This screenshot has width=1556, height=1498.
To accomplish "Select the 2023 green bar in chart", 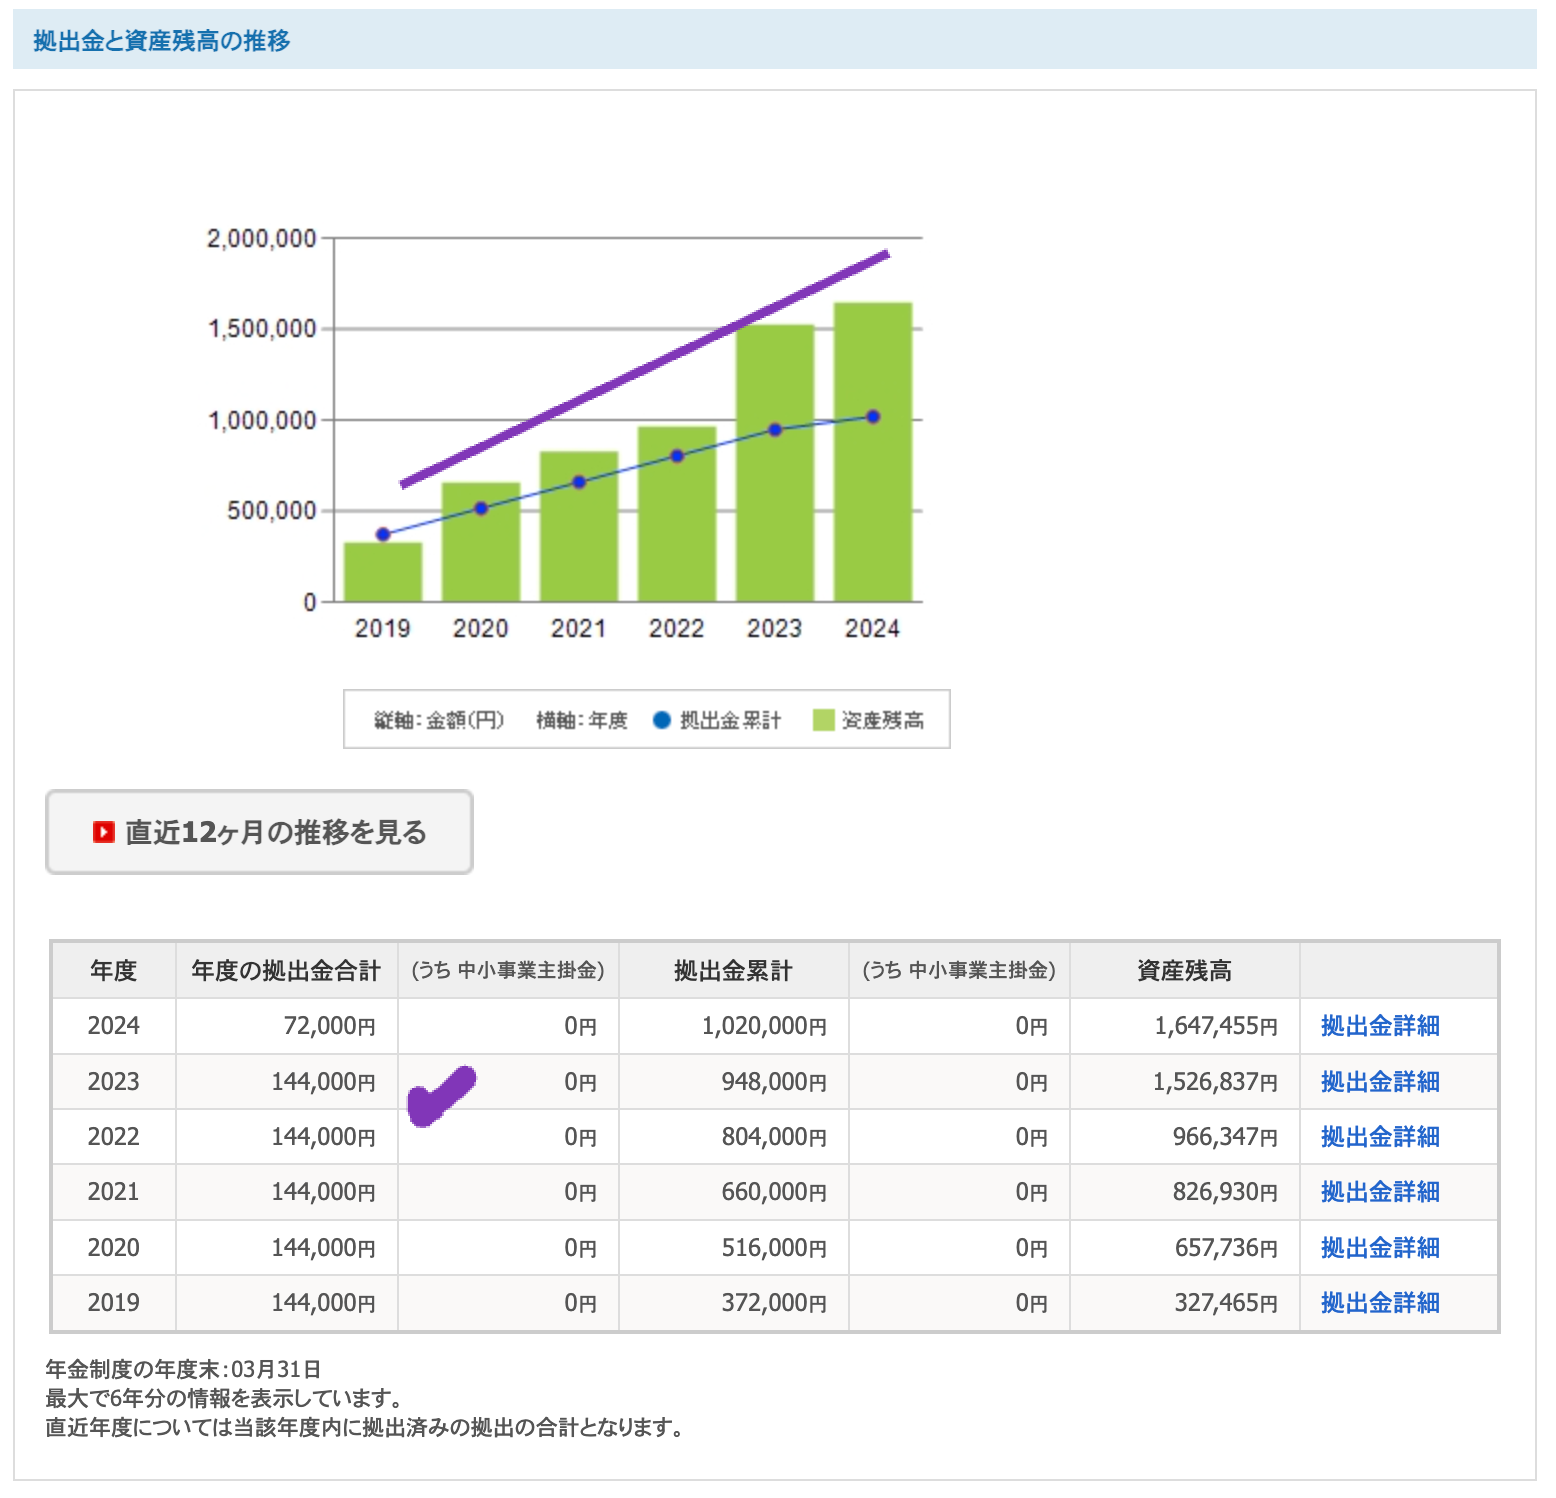I will [x=775, y=463].
